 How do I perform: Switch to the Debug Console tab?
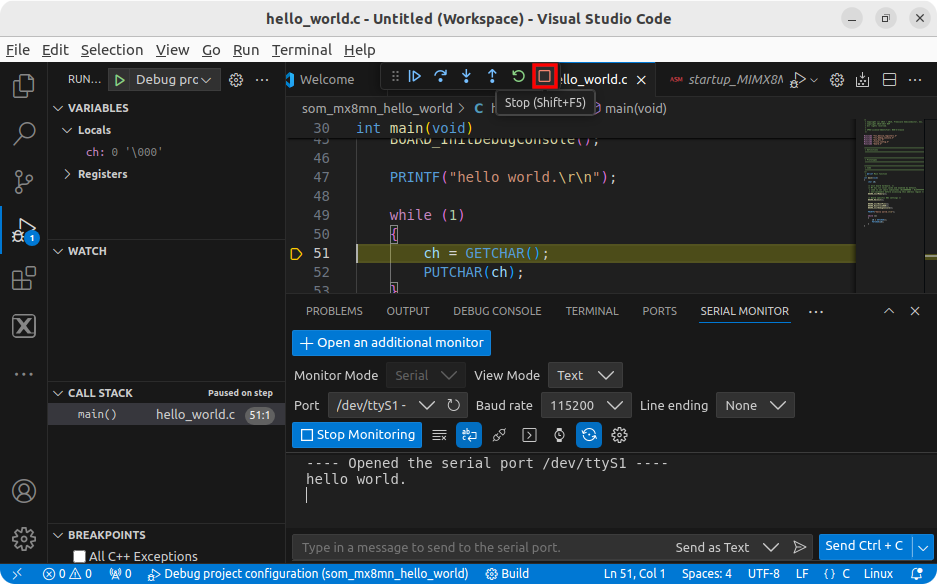pyautogui.click(x=497, y=311)
